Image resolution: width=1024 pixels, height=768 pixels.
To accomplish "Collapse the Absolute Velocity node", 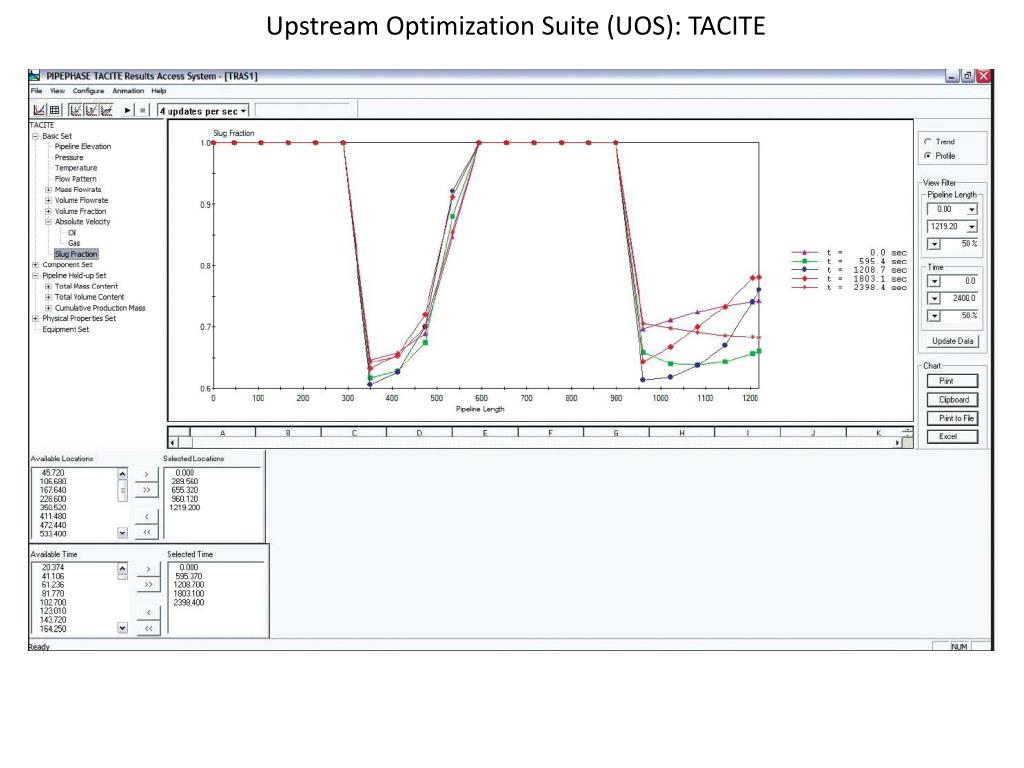I will 48,222.
